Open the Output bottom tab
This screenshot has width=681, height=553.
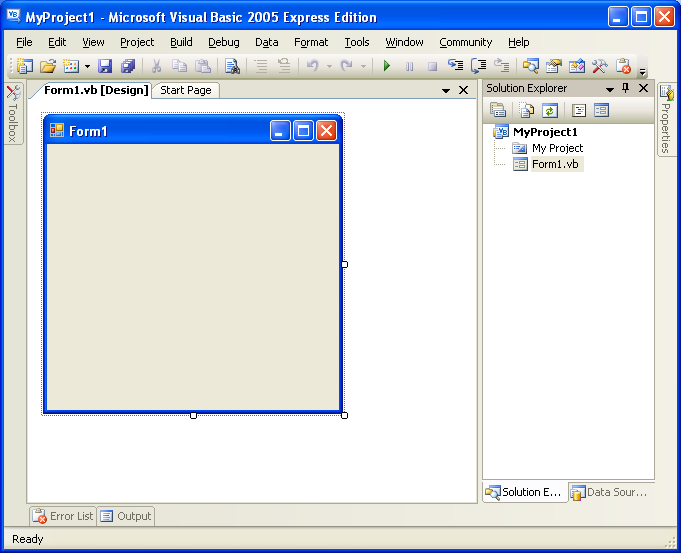coord(126,516)
